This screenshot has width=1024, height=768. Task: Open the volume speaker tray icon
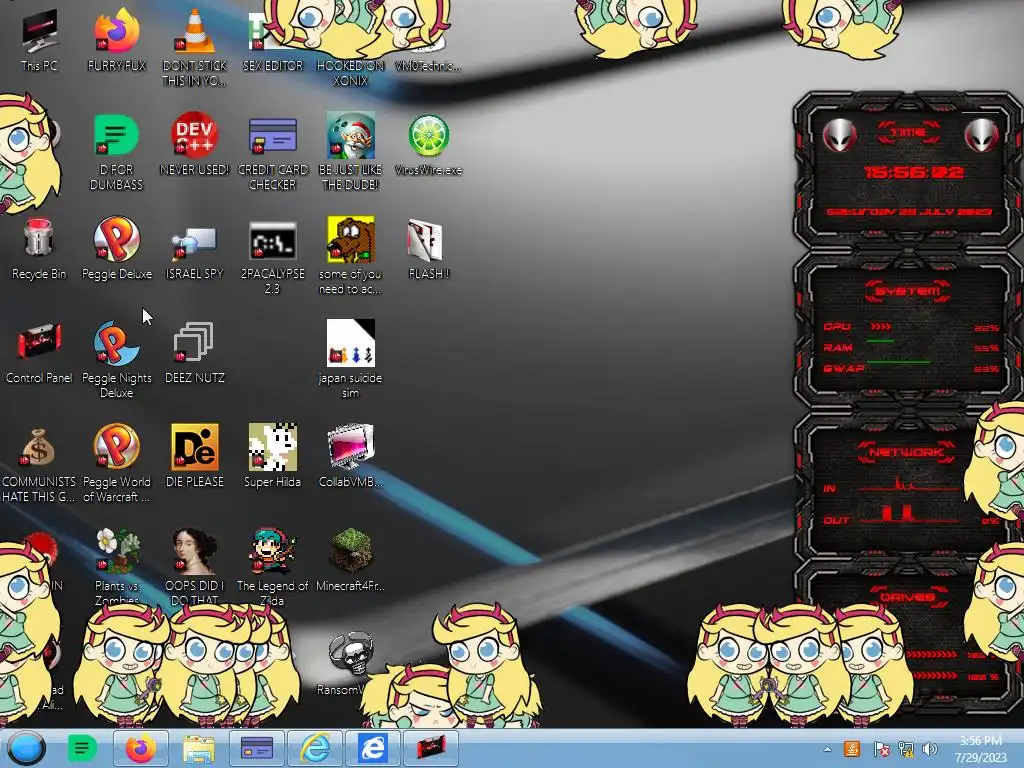[x=930, y=749]
